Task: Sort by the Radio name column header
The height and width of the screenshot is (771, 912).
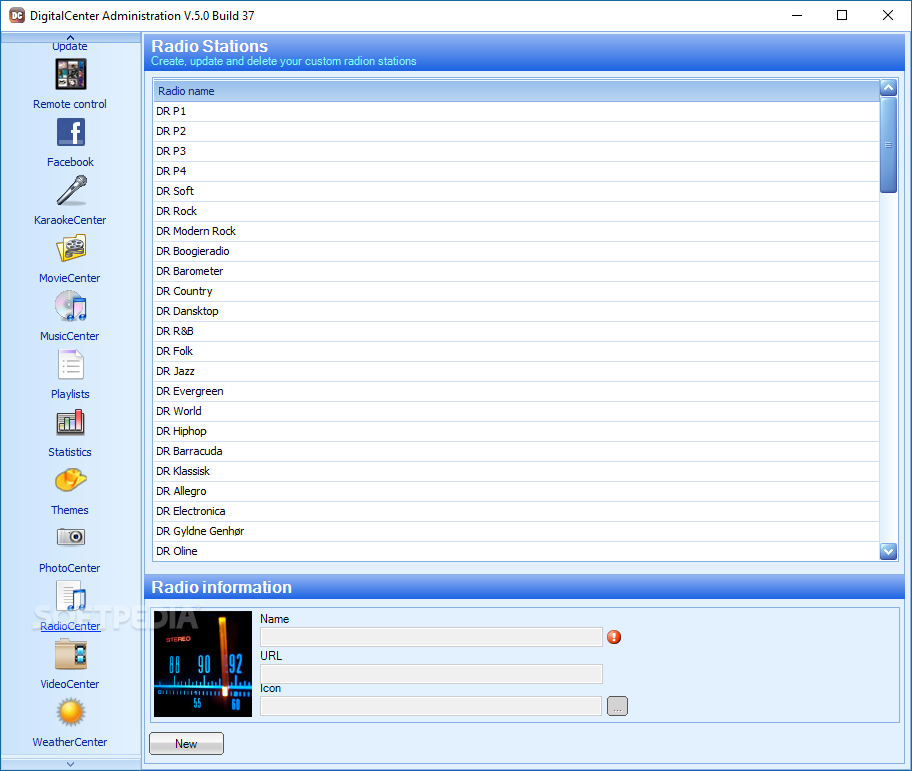Action: tap(516, 91)
